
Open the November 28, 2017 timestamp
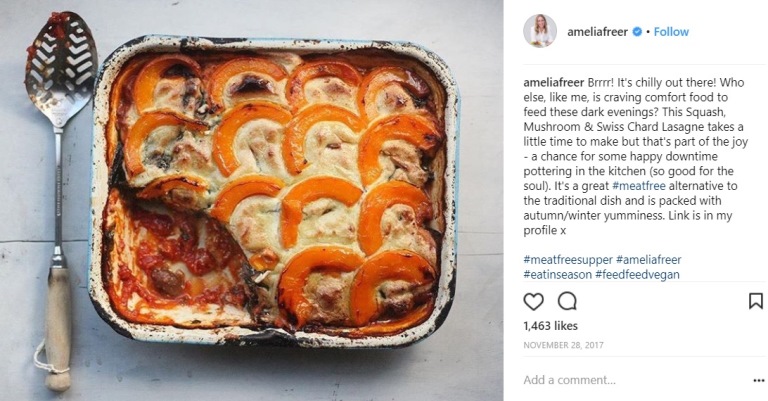pos(563,345)
